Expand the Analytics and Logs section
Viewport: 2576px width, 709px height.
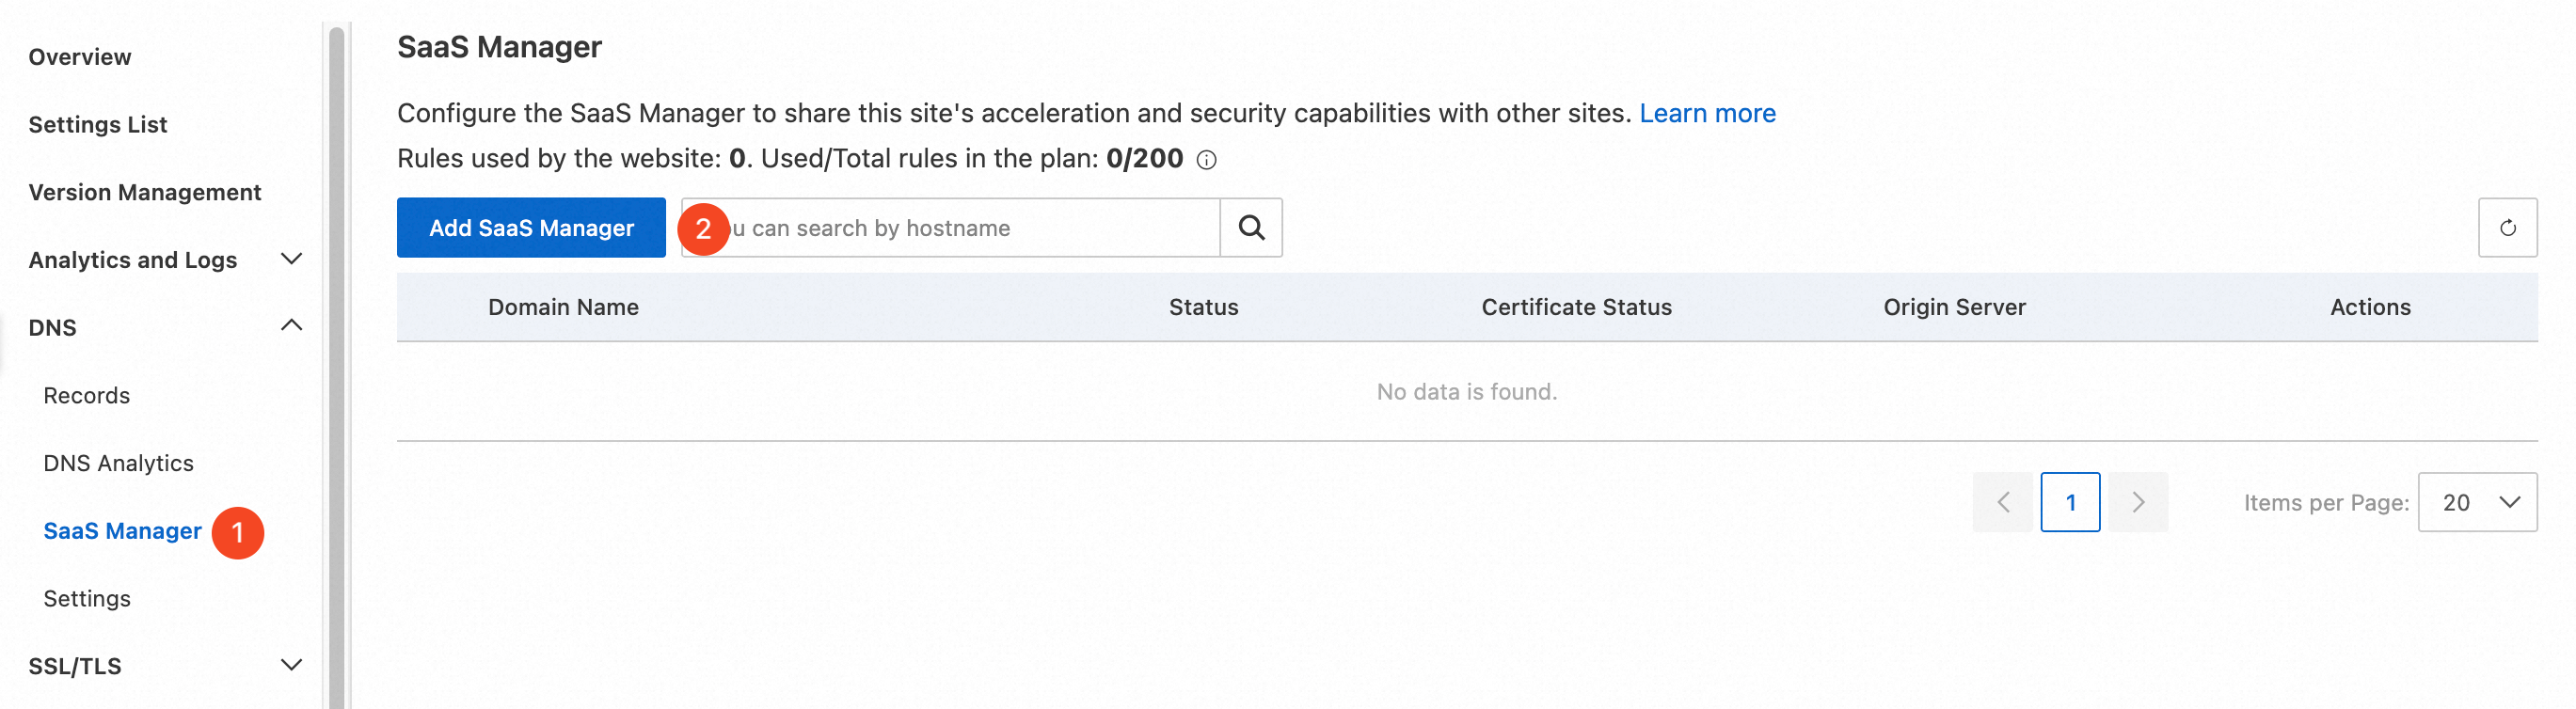pyautogui.click(x=291, y=260)
